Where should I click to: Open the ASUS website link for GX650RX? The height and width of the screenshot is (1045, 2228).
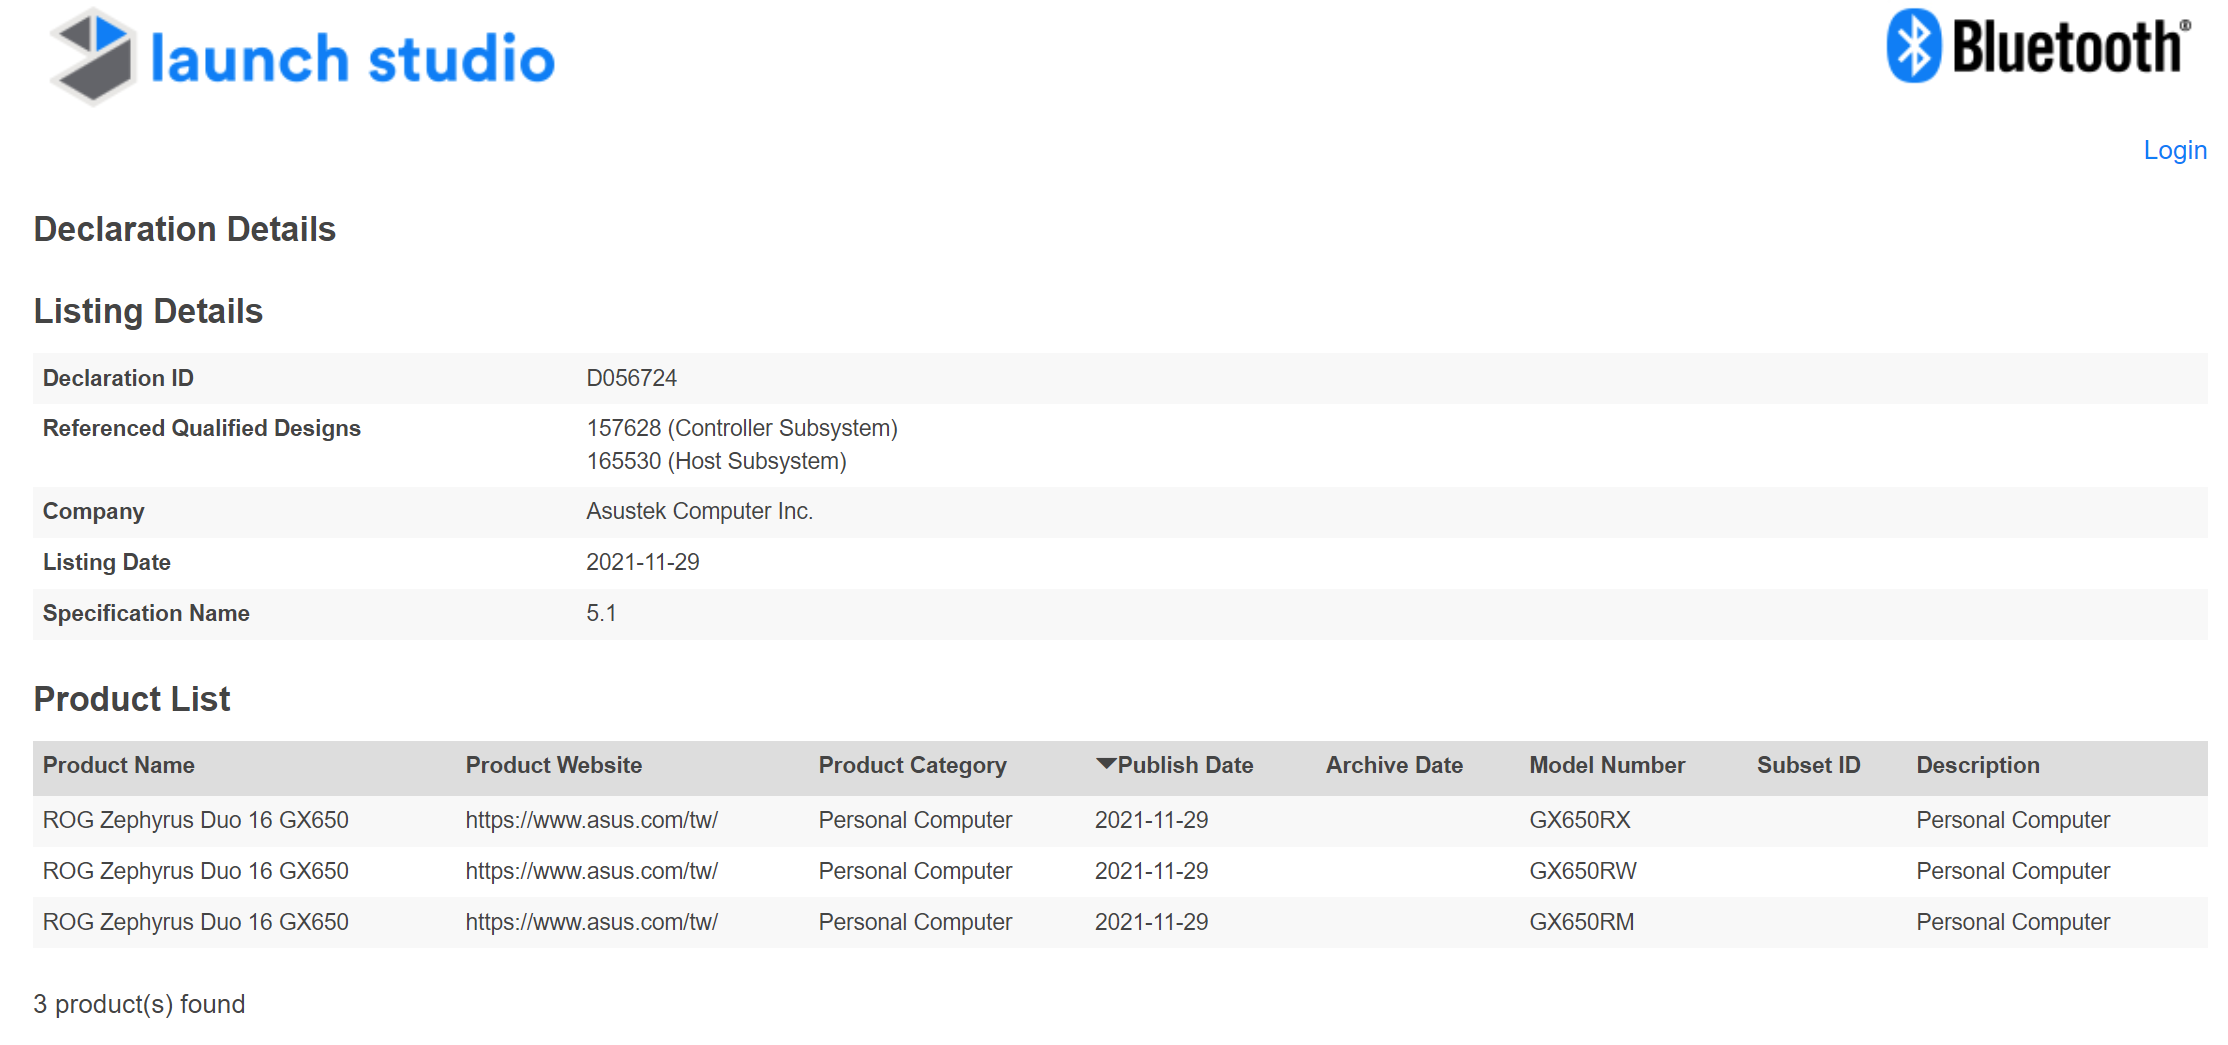[591, 820]
